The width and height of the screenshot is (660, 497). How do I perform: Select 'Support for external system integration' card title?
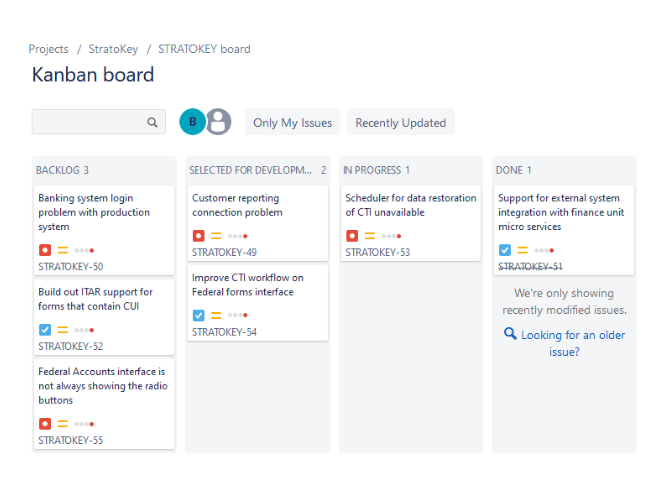click(561, 212)
